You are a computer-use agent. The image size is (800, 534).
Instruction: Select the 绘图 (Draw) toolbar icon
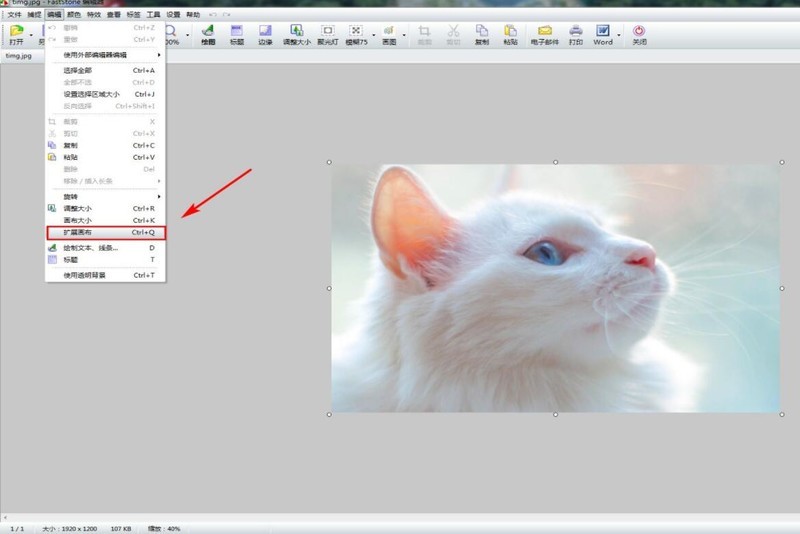(207, 35)
